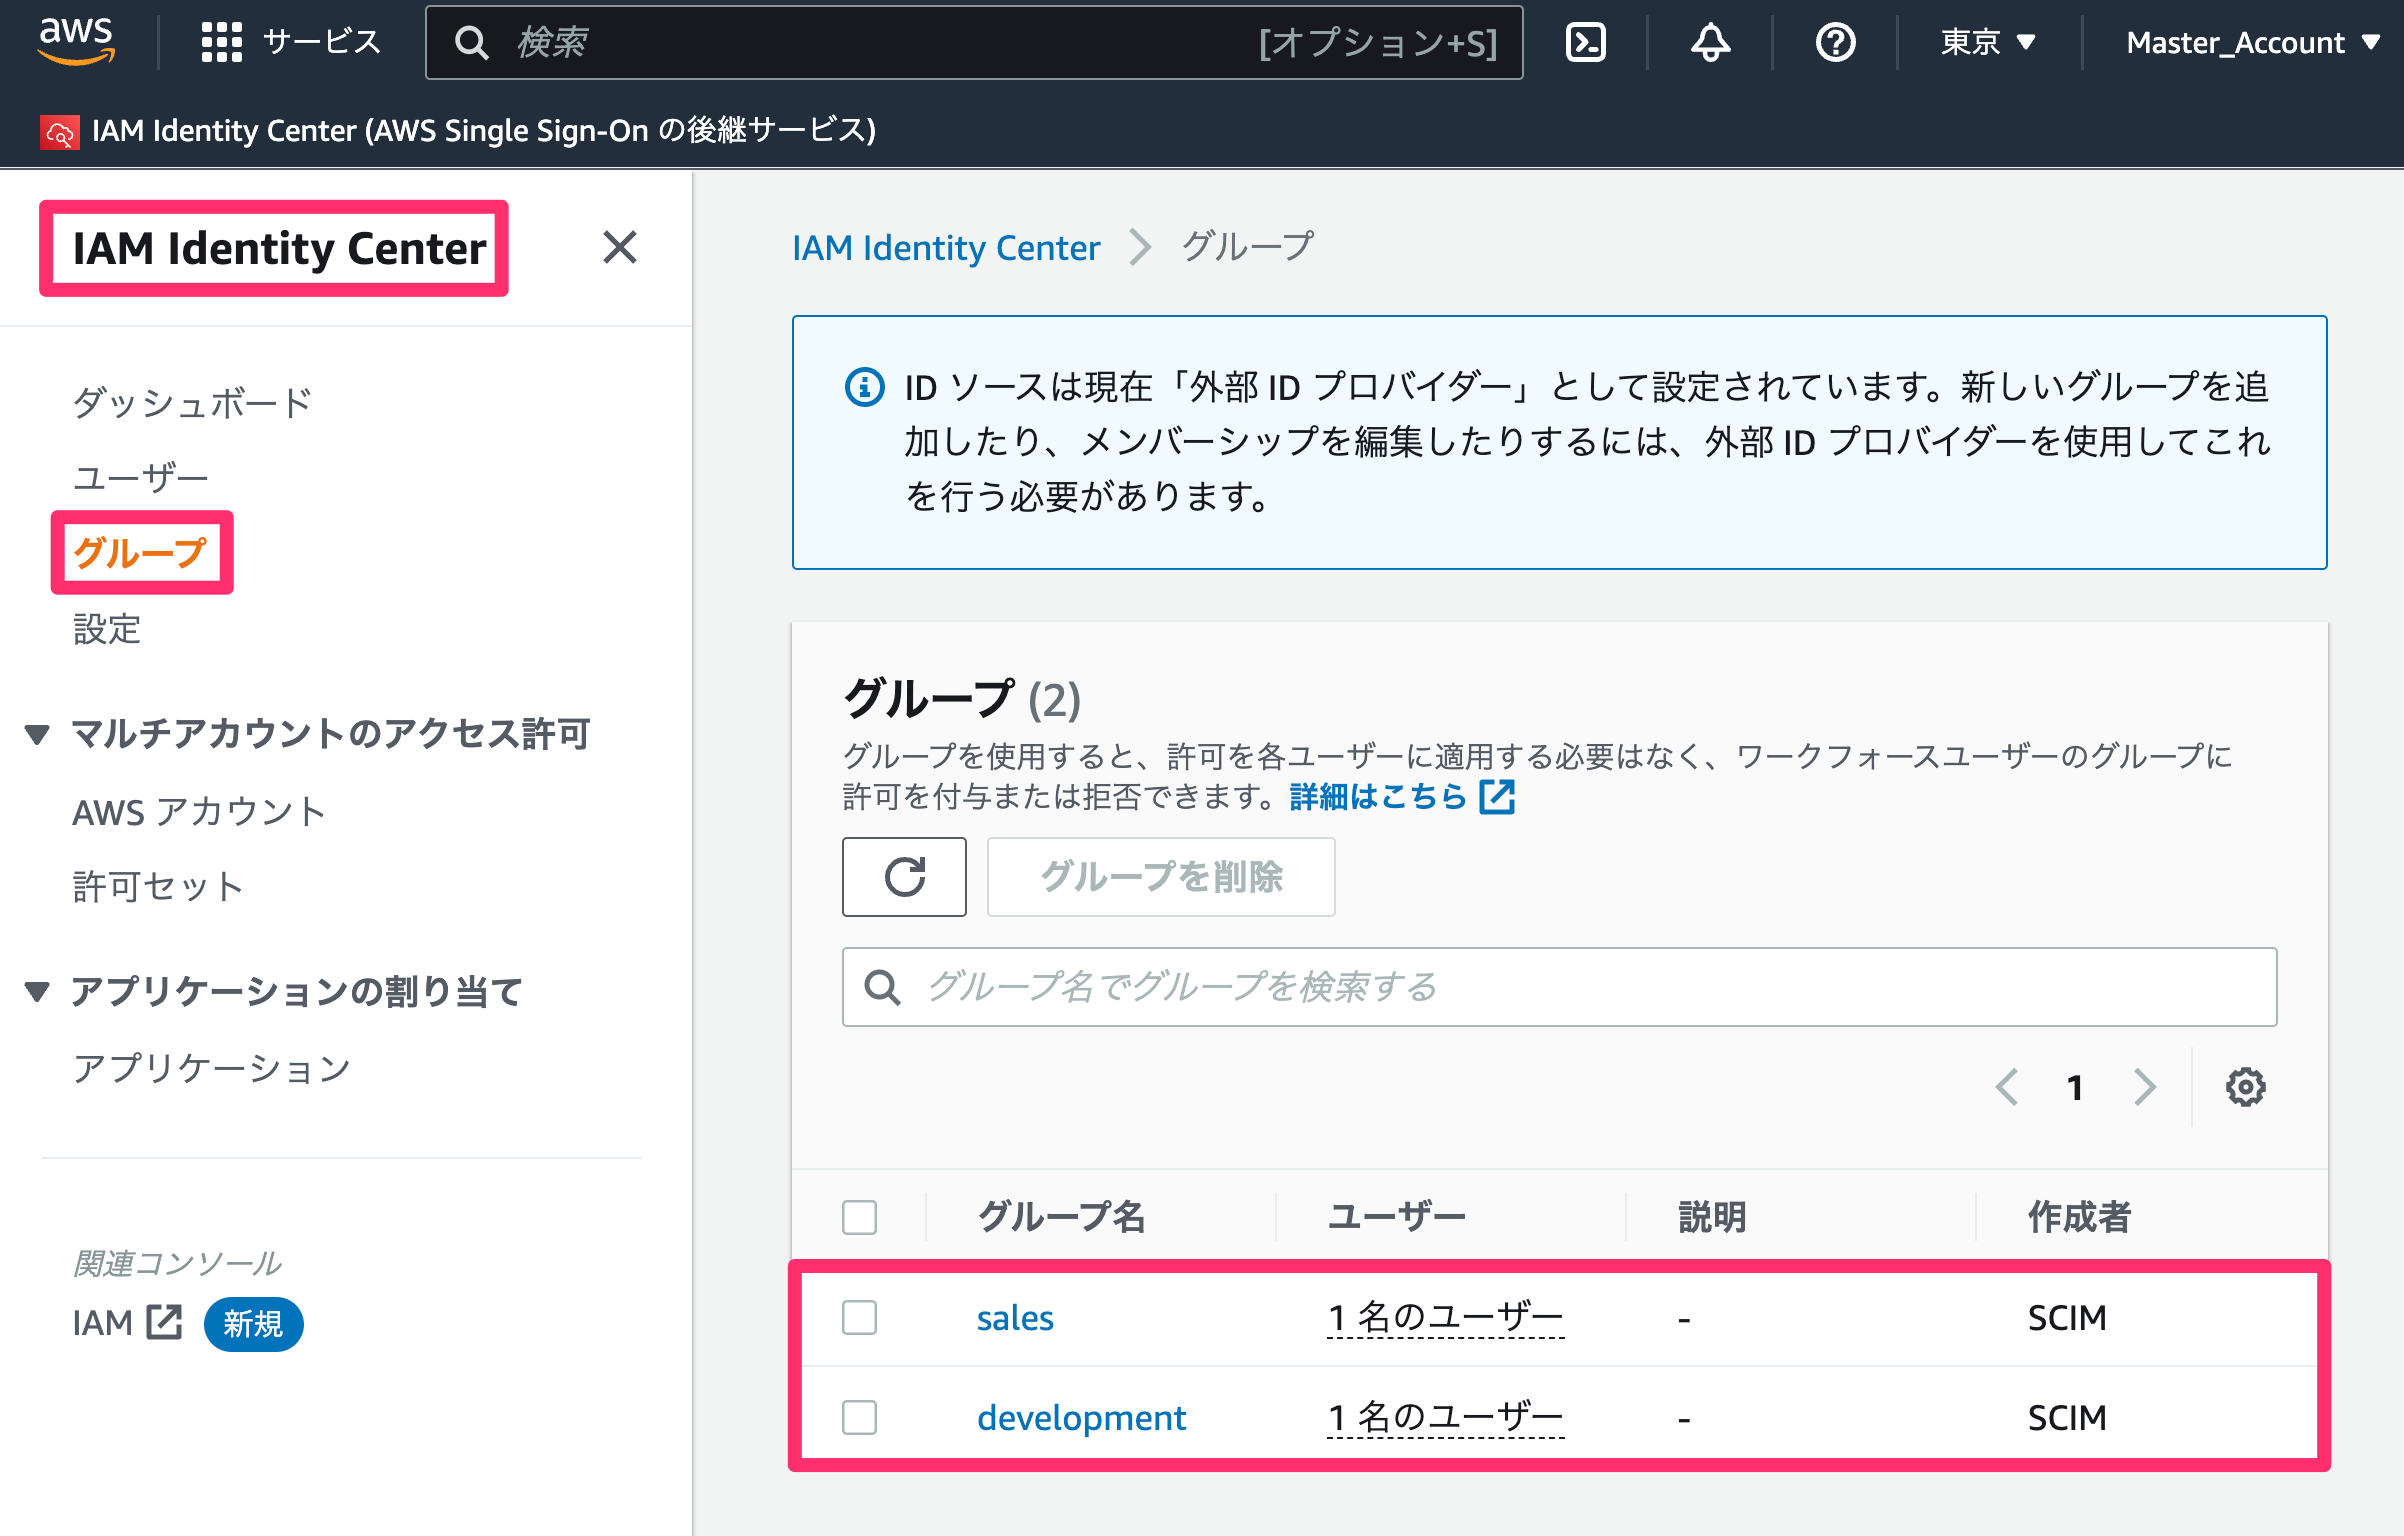This screenshot has height=1536, width=2404.
Task: Click the IAM Identity Center breadcrumb link
Action: [x=946, y=247]
